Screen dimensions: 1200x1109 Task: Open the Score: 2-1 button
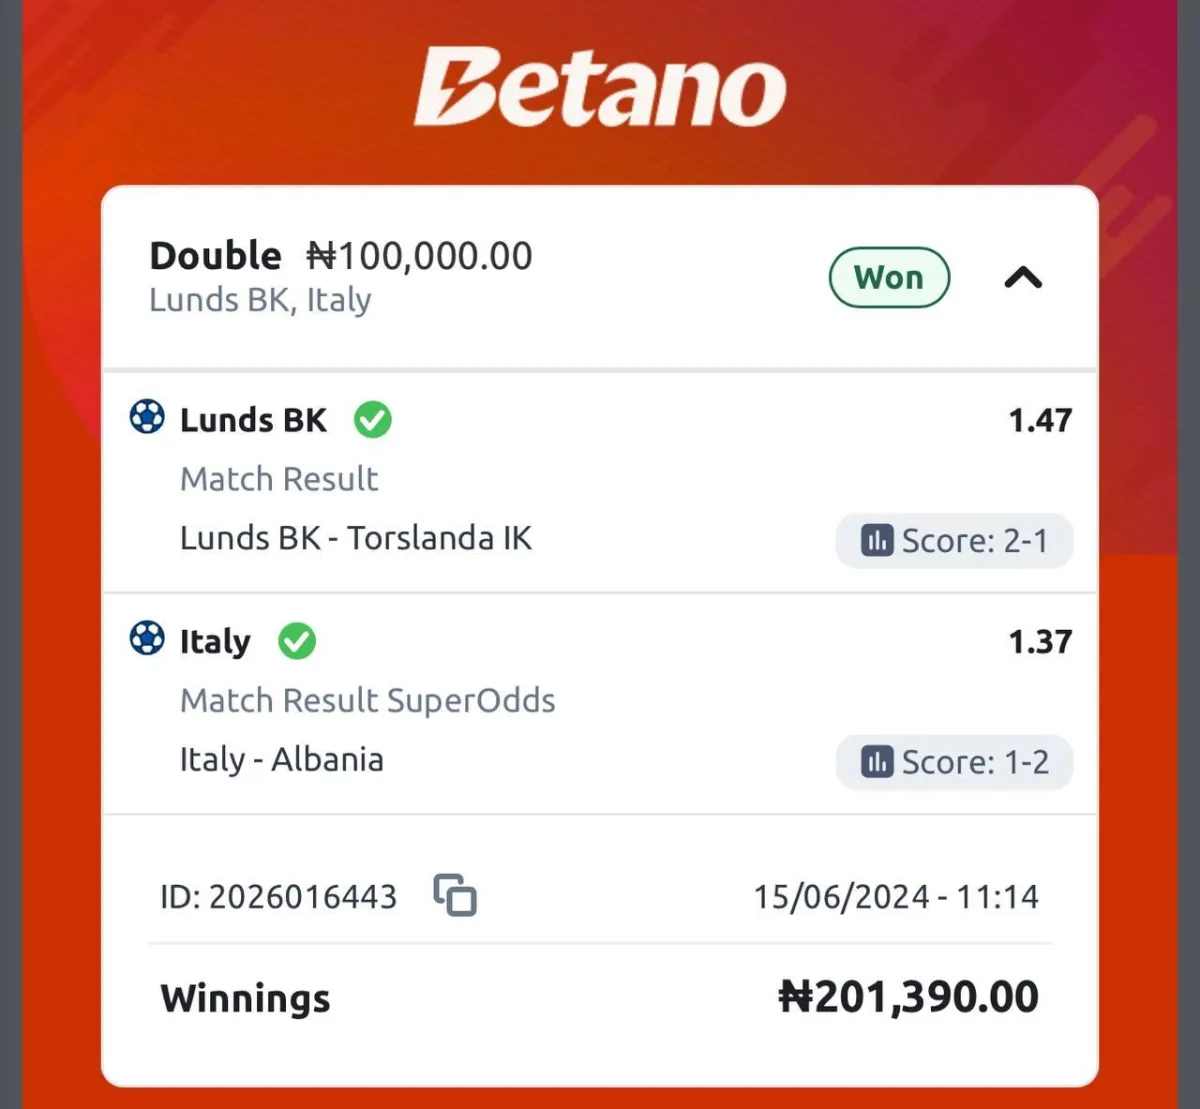pos(955,541)
